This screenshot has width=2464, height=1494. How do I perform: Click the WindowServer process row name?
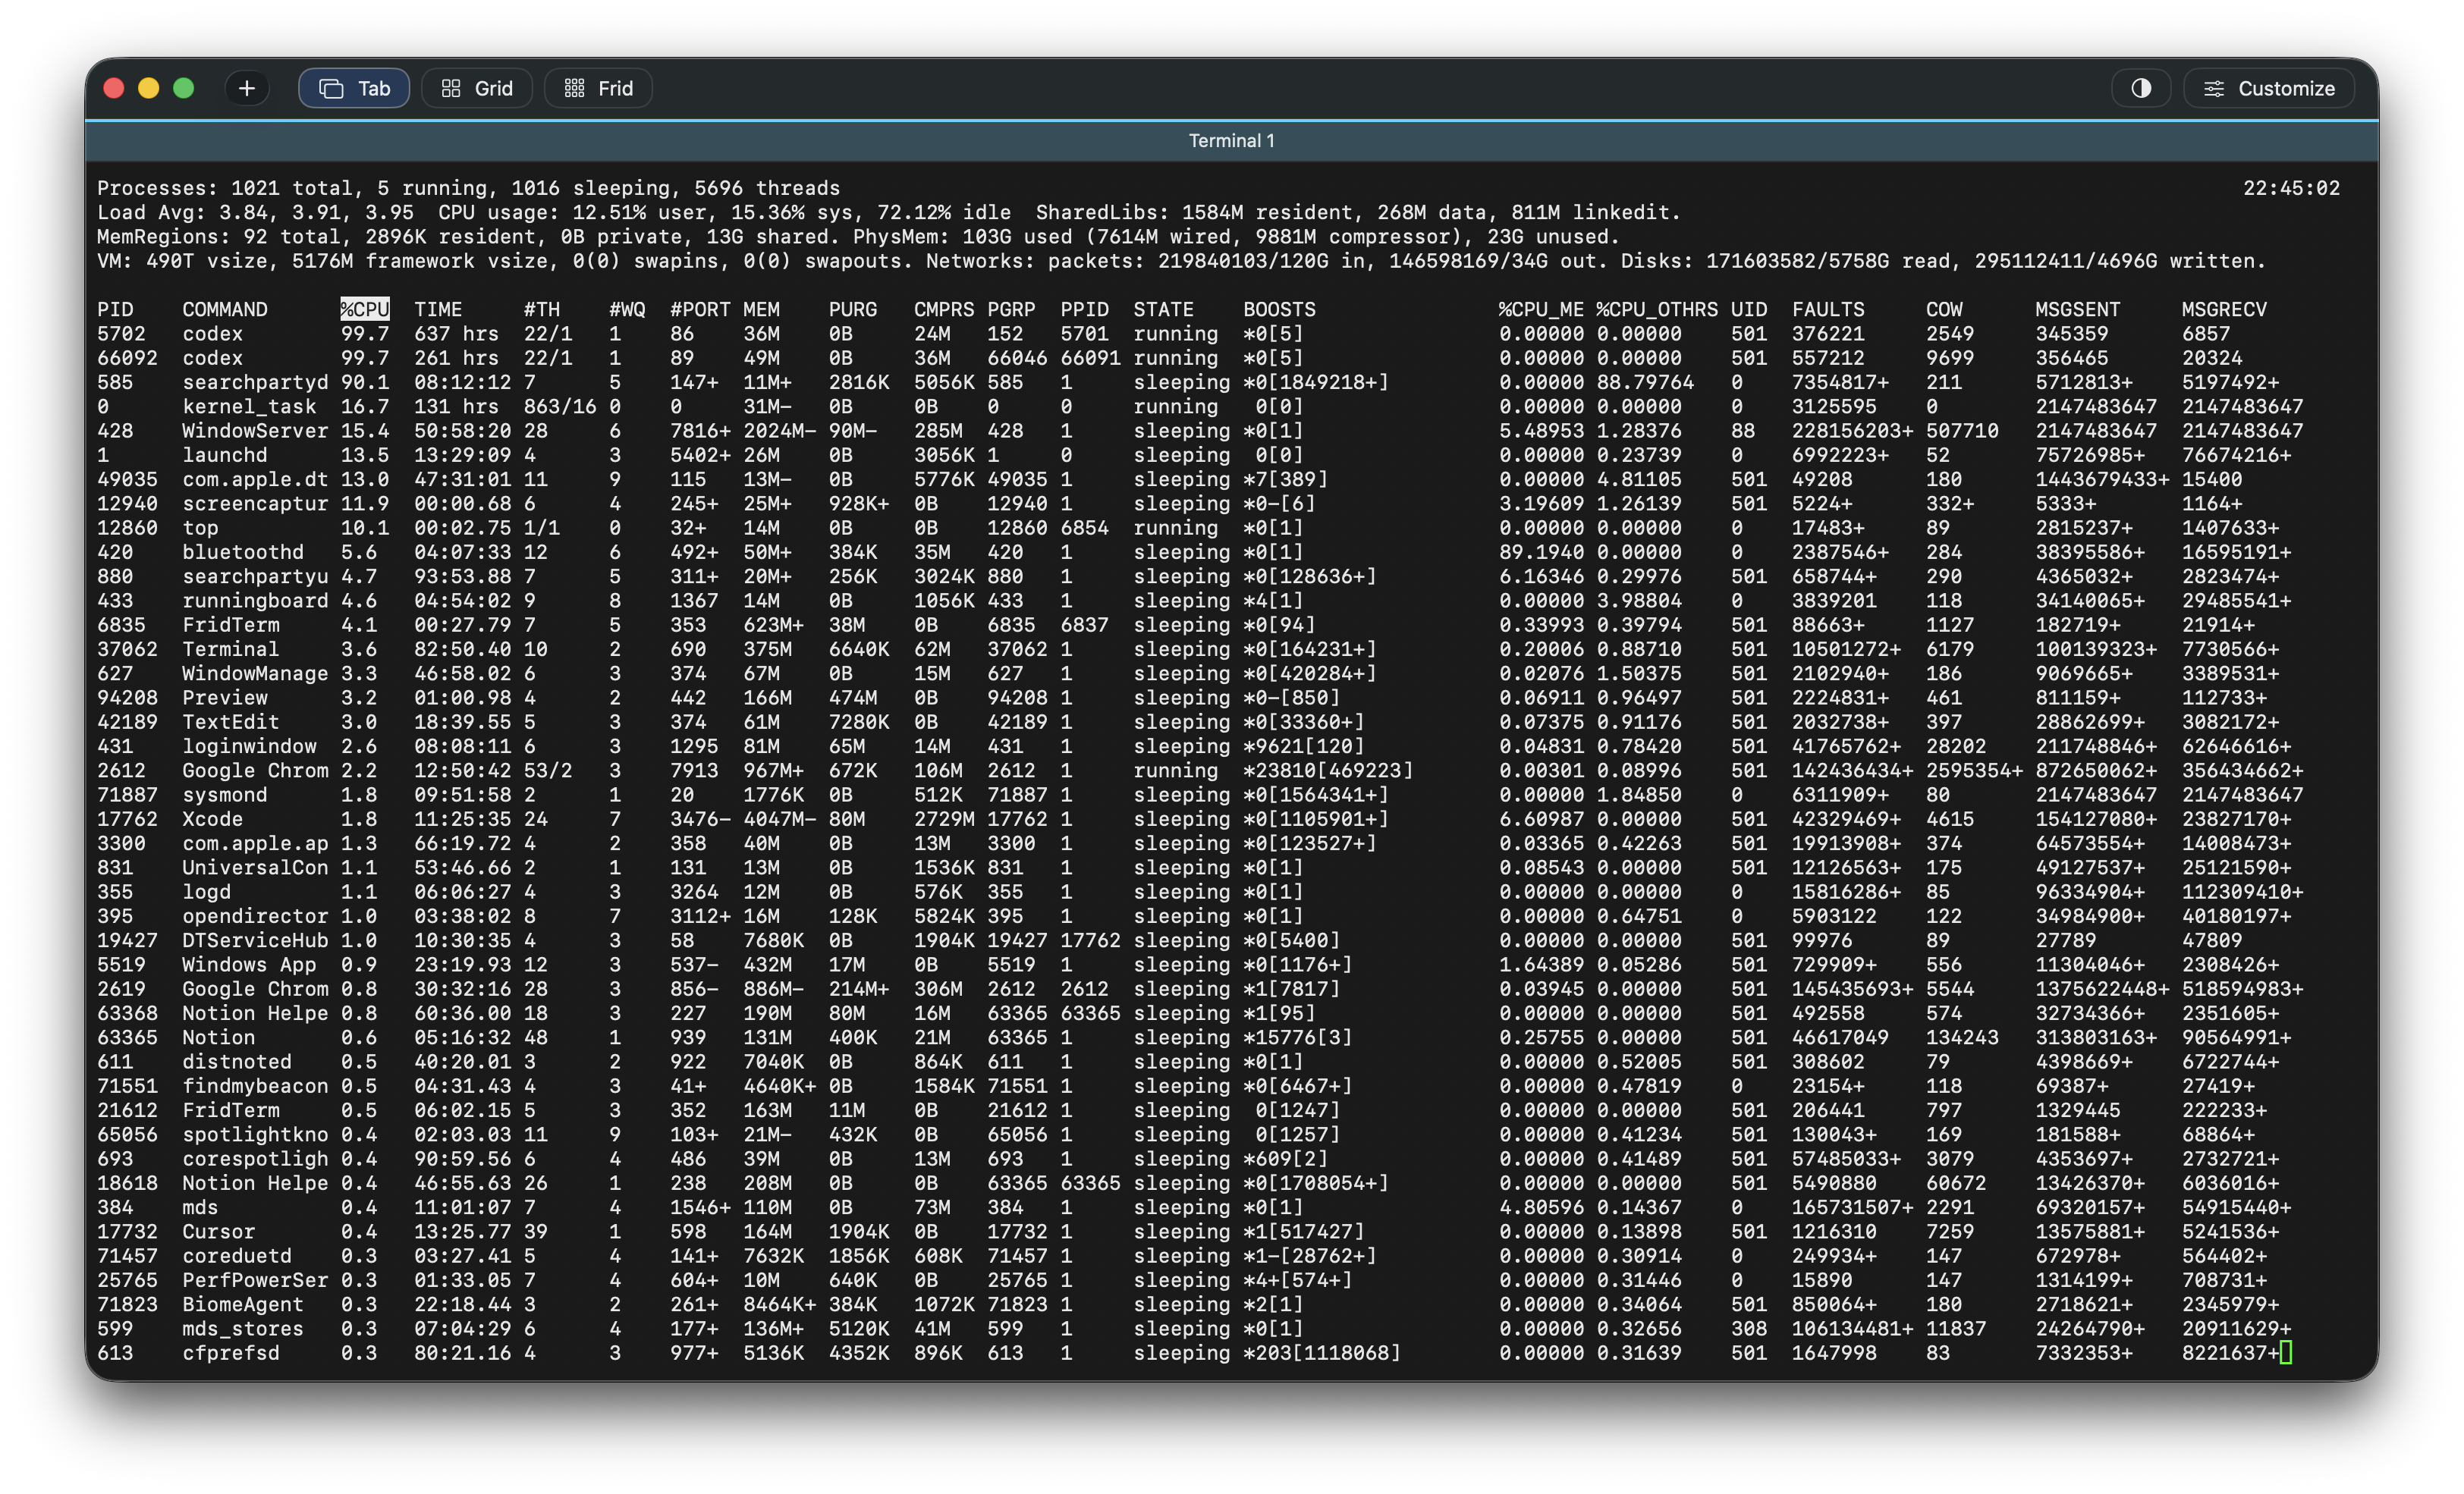[x=255, y=430]
